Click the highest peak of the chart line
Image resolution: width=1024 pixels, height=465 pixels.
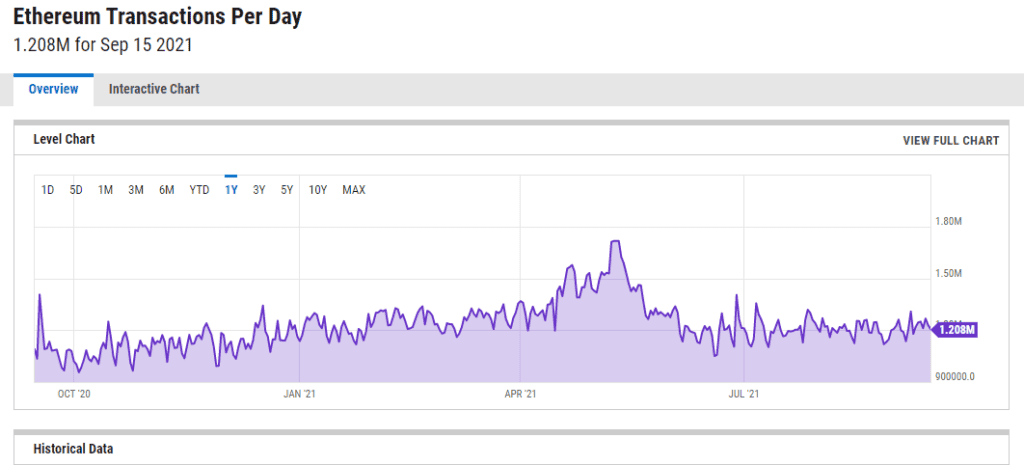(x=615, y=241)
